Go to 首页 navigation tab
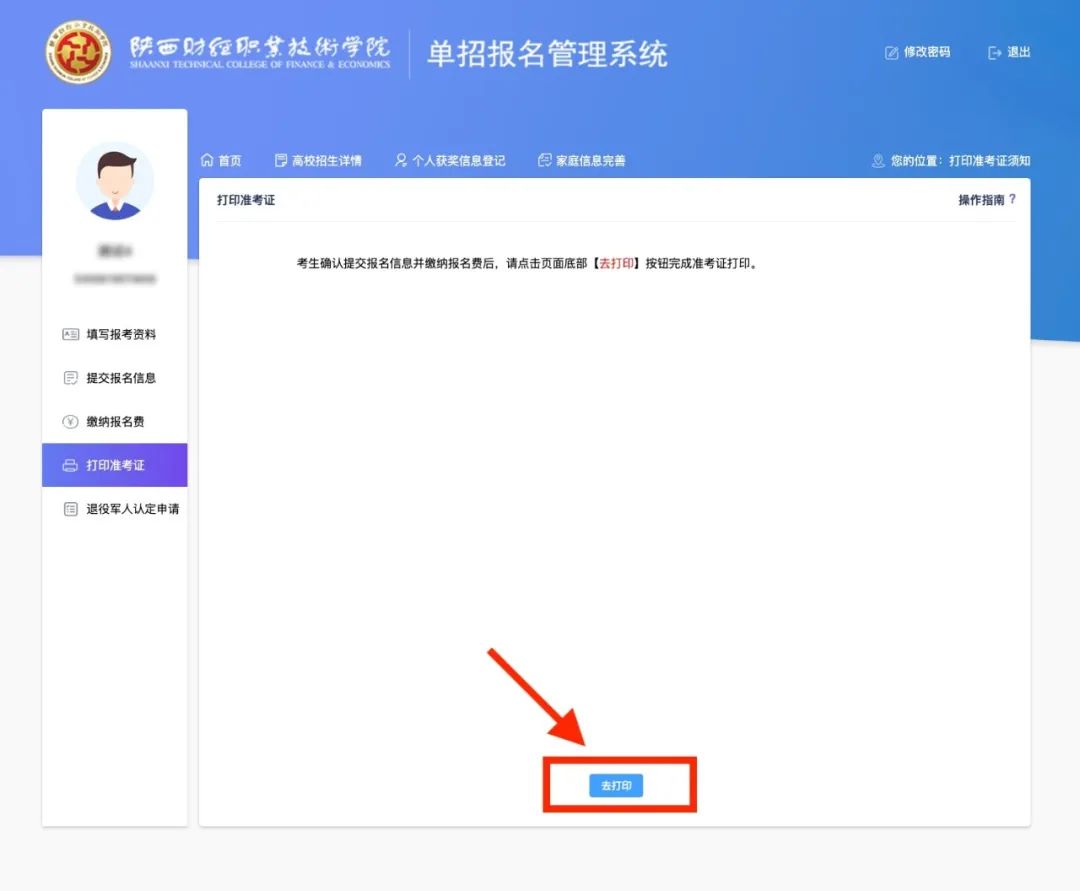 (x=230, y=161)
